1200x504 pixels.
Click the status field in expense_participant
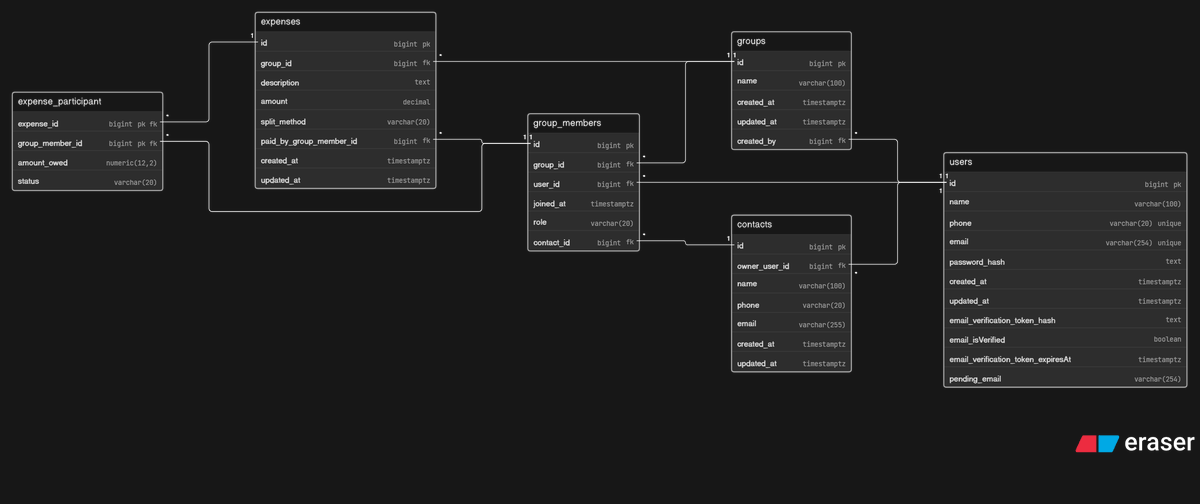pyautogui.click(x=88, y=182)
